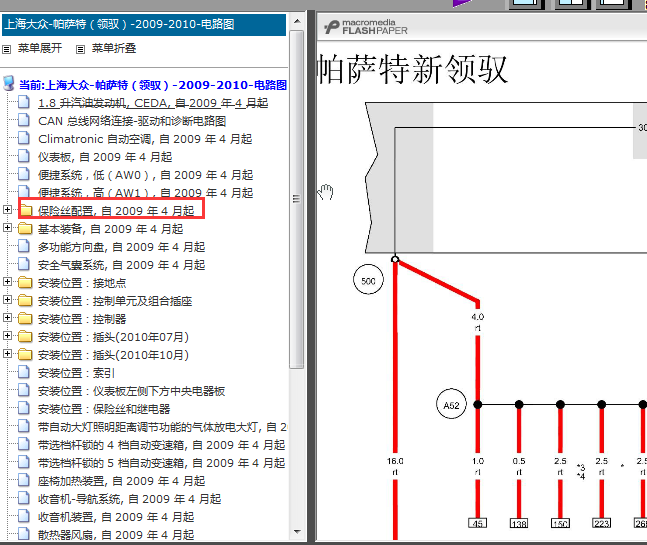Image resolution: width=647 pixels, height=545 pixels.
Task: Expand 安装位置：控制单元及组合插座 plus sign
Action: (7, 300)
